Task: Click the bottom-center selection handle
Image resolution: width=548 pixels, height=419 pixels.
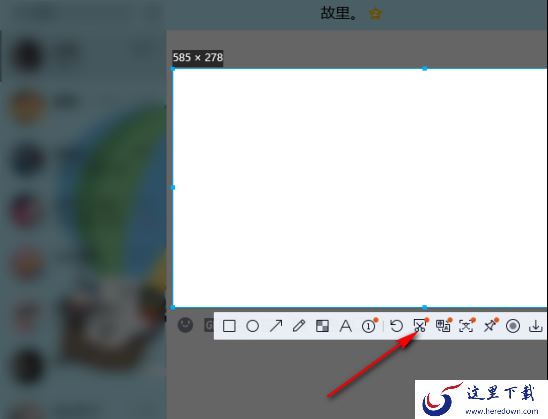Action: [x=424, y=308]
